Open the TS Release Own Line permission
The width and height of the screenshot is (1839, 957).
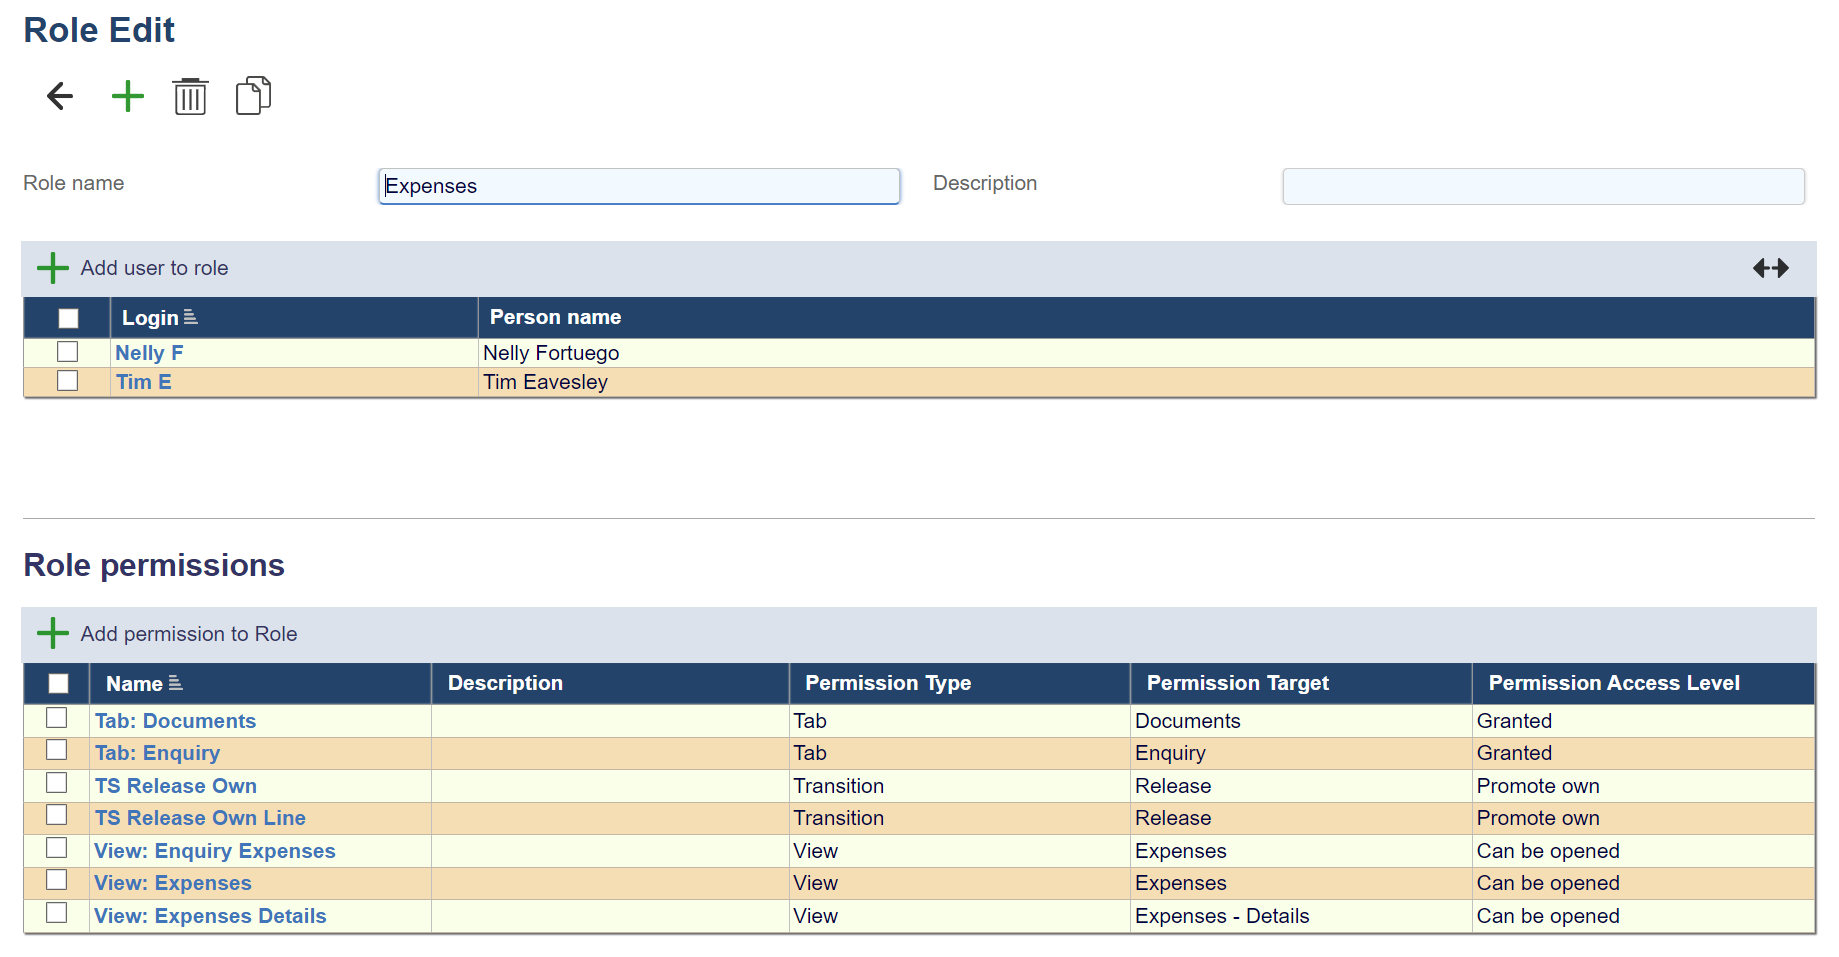200,818
